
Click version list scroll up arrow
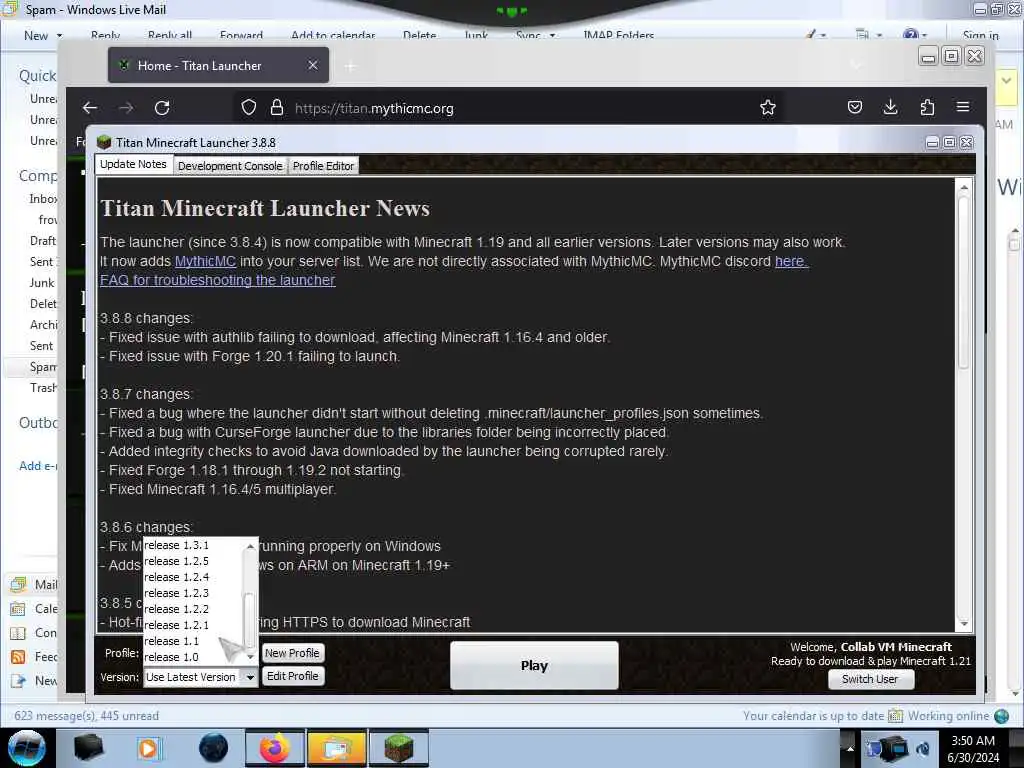tap(250, 546)
